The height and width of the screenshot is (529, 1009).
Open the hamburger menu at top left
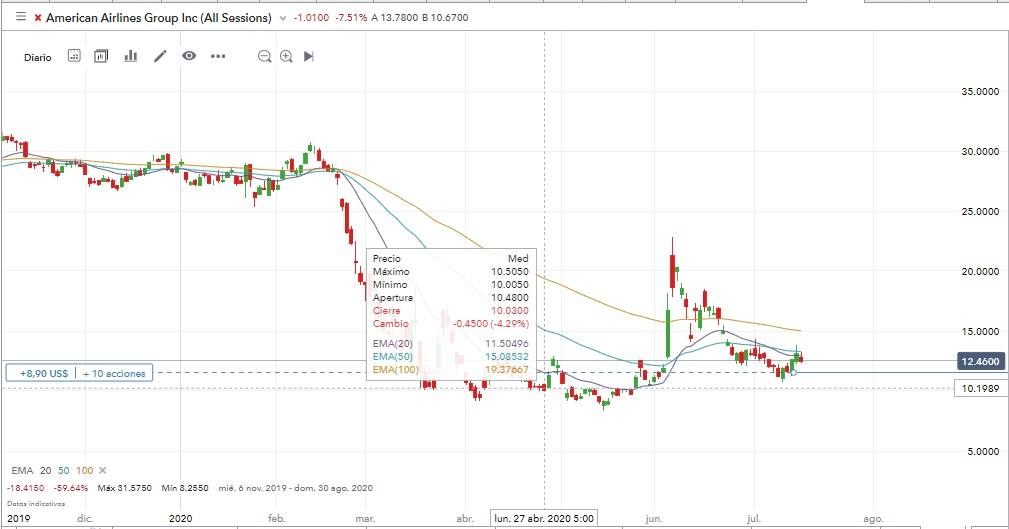pos(21,17)
